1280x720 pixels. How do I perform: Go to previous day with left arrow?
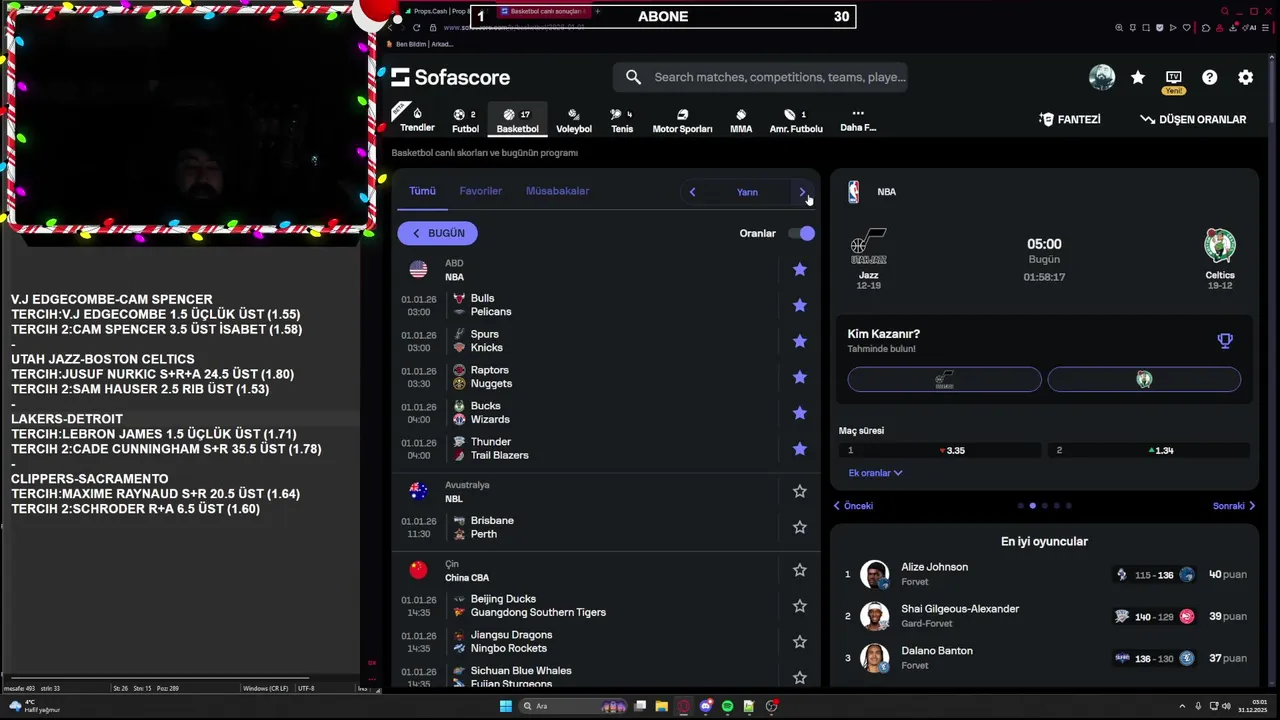coord(692,192)
